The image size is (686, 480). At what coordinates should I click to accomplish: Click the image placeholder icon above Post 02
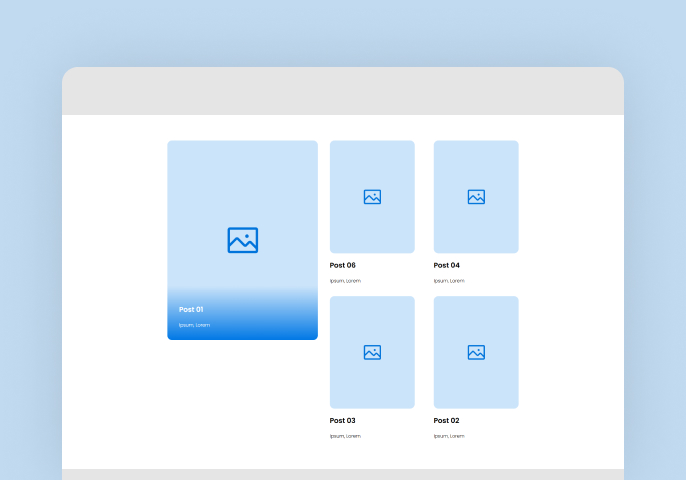[x=476, y=352]
